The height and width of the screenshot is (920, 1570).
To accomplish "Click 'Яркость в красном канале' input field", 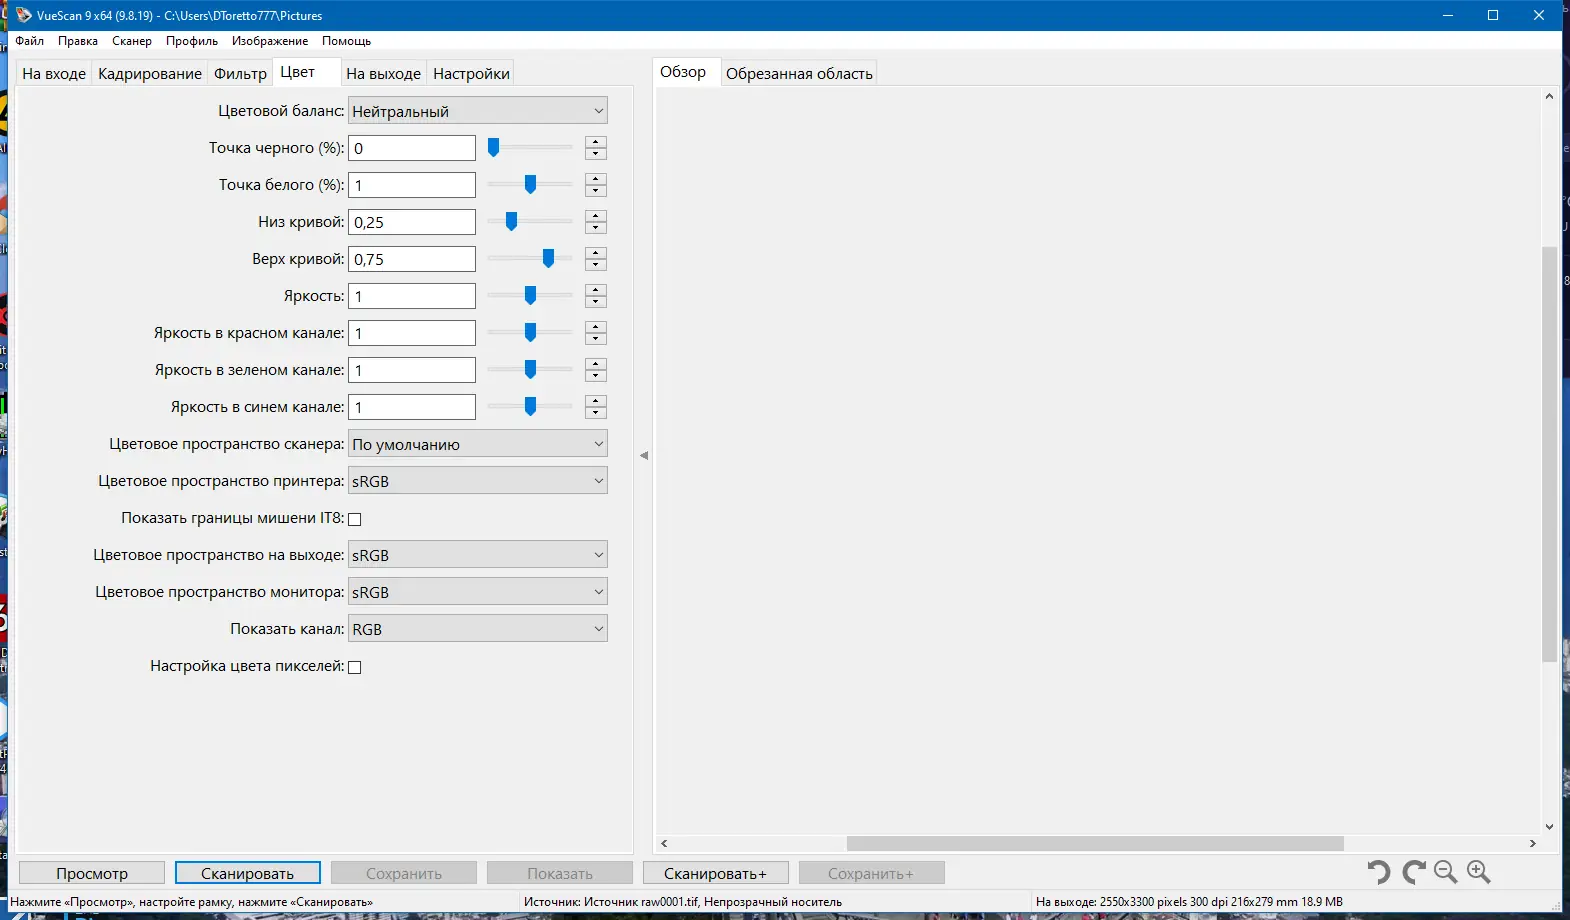I will [x=412, y=333].
